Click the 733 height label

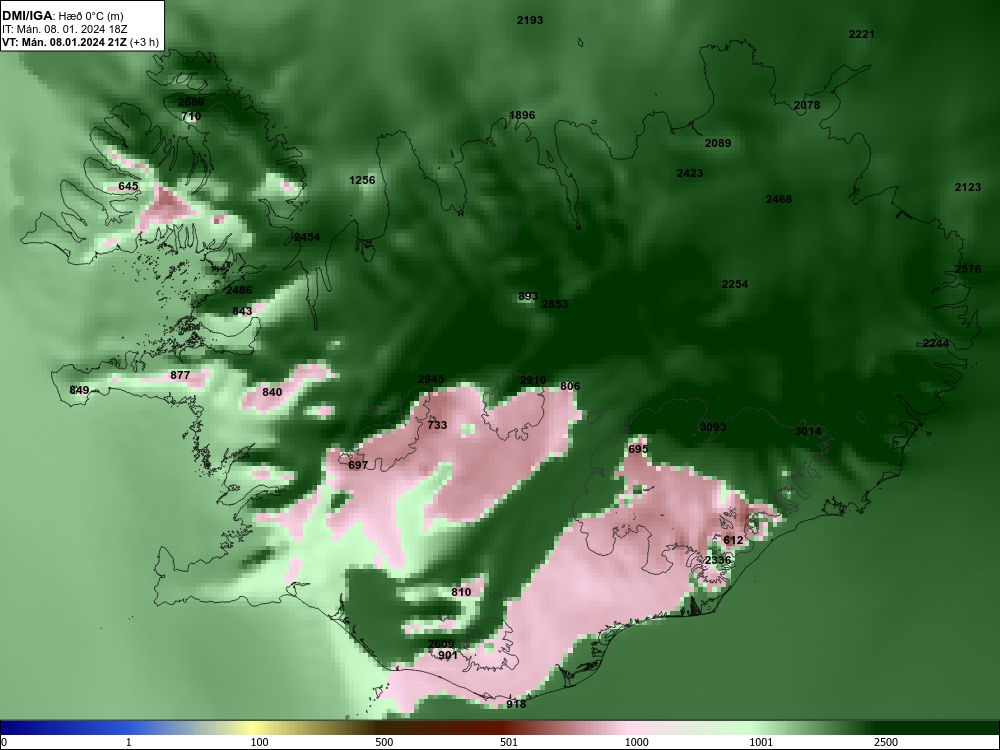tap(437, 425)
